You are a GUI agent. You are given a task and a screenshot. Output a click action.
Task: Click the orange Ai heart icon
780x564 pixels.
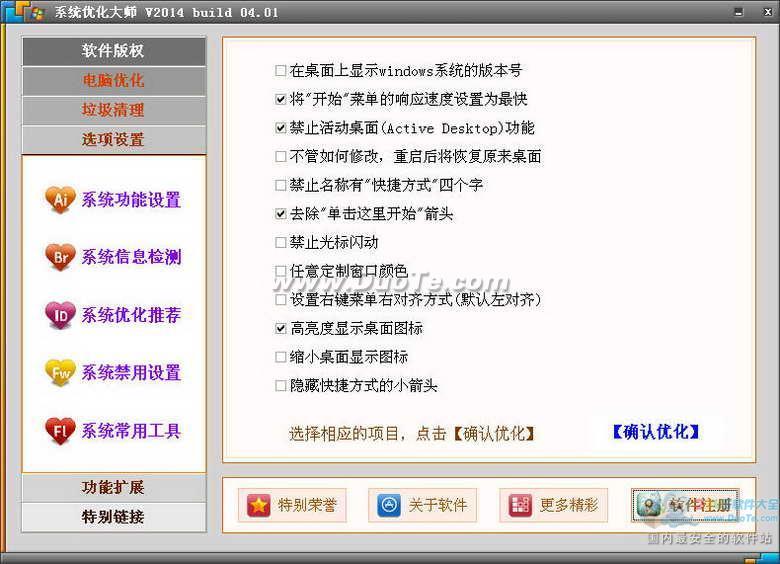pyautogui.click(x=60, y=200)
